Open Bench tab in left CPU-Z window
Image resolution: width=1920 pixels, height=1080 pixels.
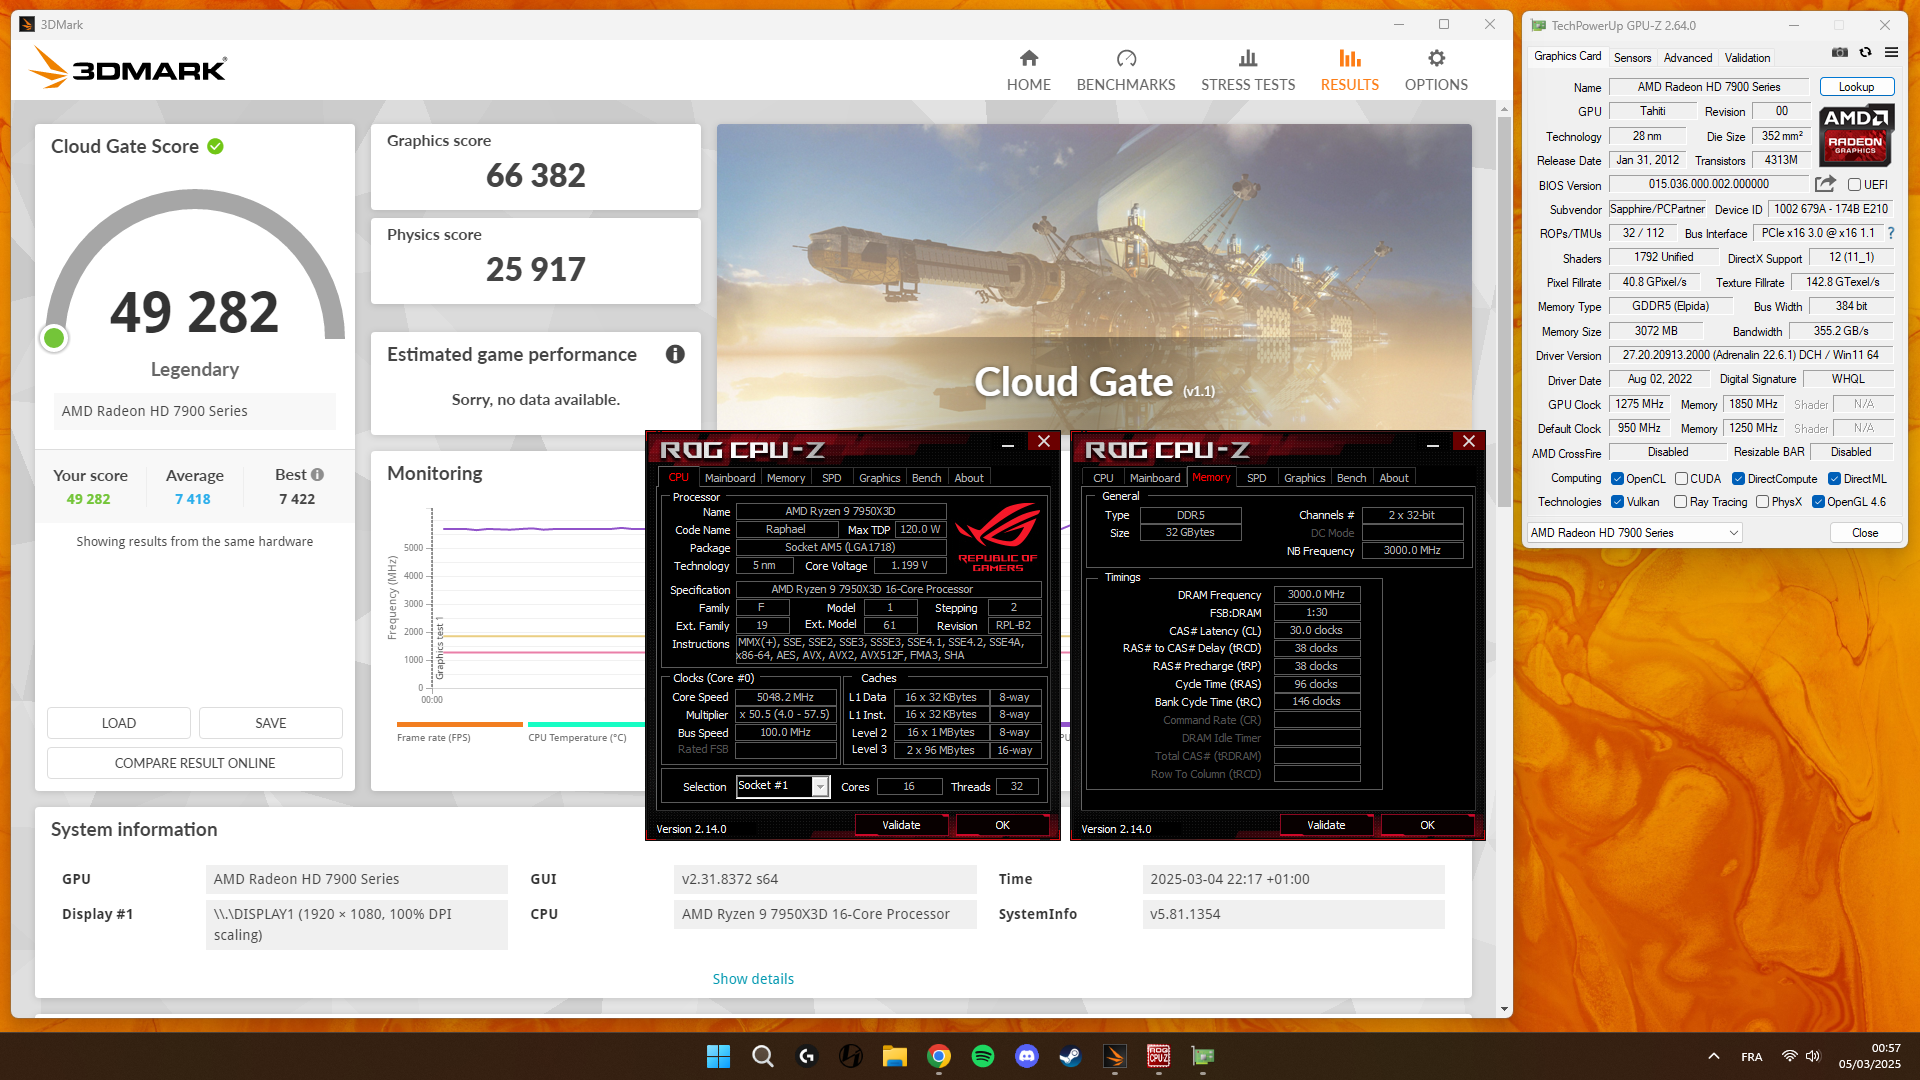[926, 478]
